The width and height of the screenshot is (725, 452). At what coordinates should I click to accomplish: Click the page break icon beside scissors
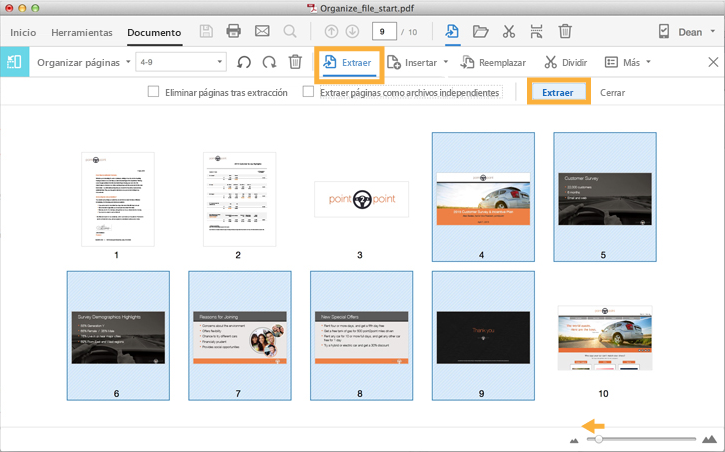536,31
